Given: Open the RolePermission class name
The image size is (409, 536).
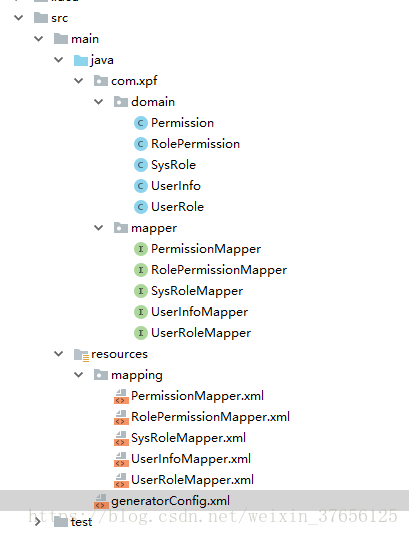Looking at the screenshot, I should (x=195, y=144).
